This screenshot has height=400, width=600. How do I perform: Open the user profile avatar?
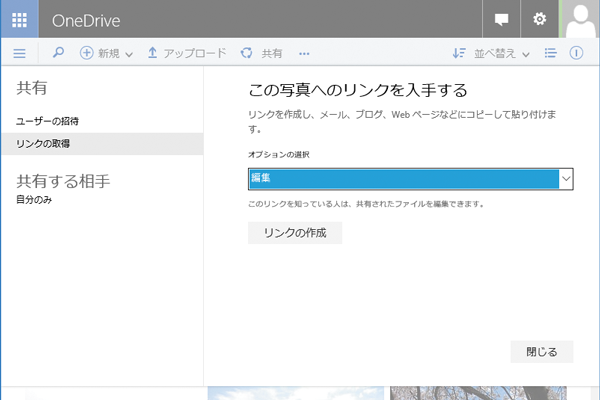point(580,19)
